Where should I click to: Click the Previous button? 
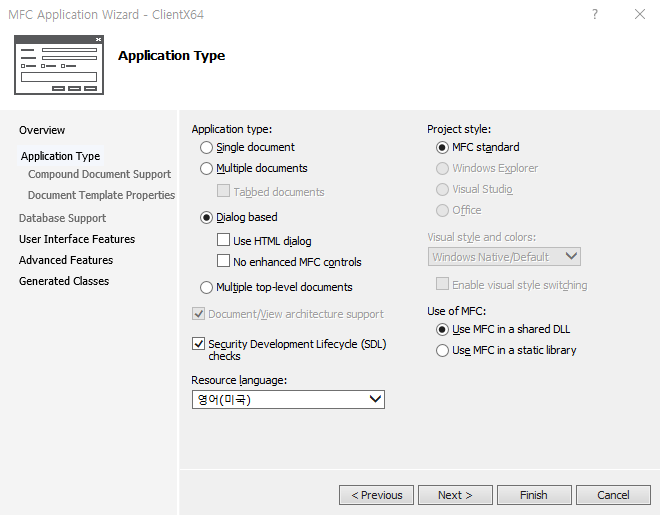coord(376,495)
